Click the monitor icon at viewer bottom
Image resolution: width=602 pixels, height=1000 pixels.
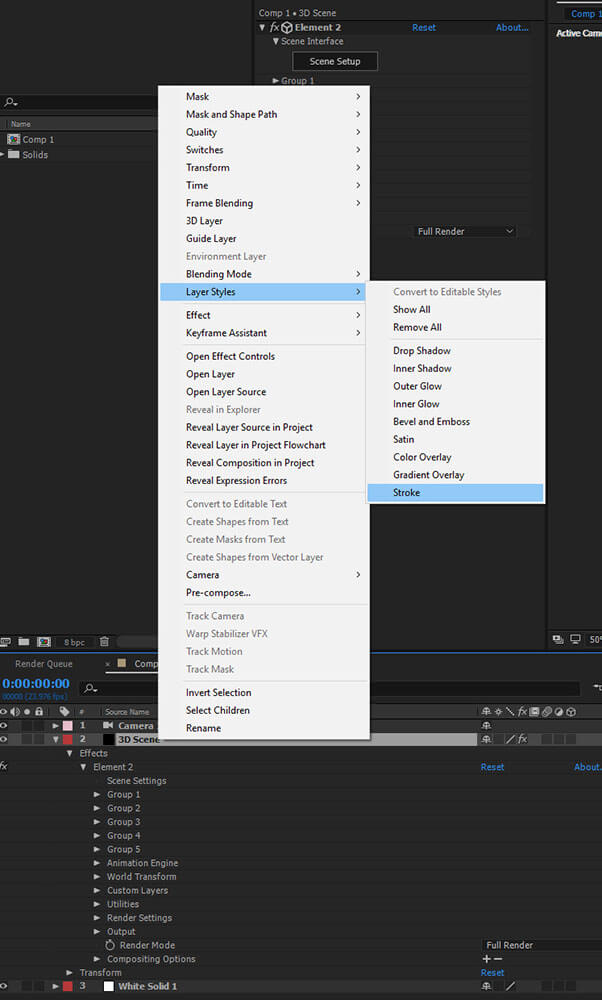click(575, 639)
